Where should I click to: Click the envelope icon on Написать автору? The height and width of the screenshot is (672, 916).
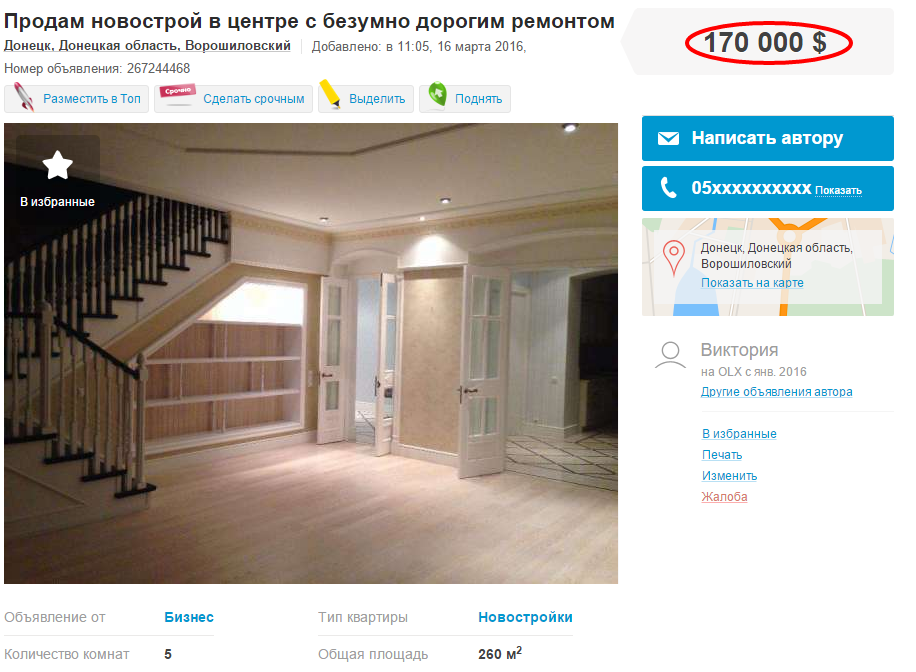(668, 138)
